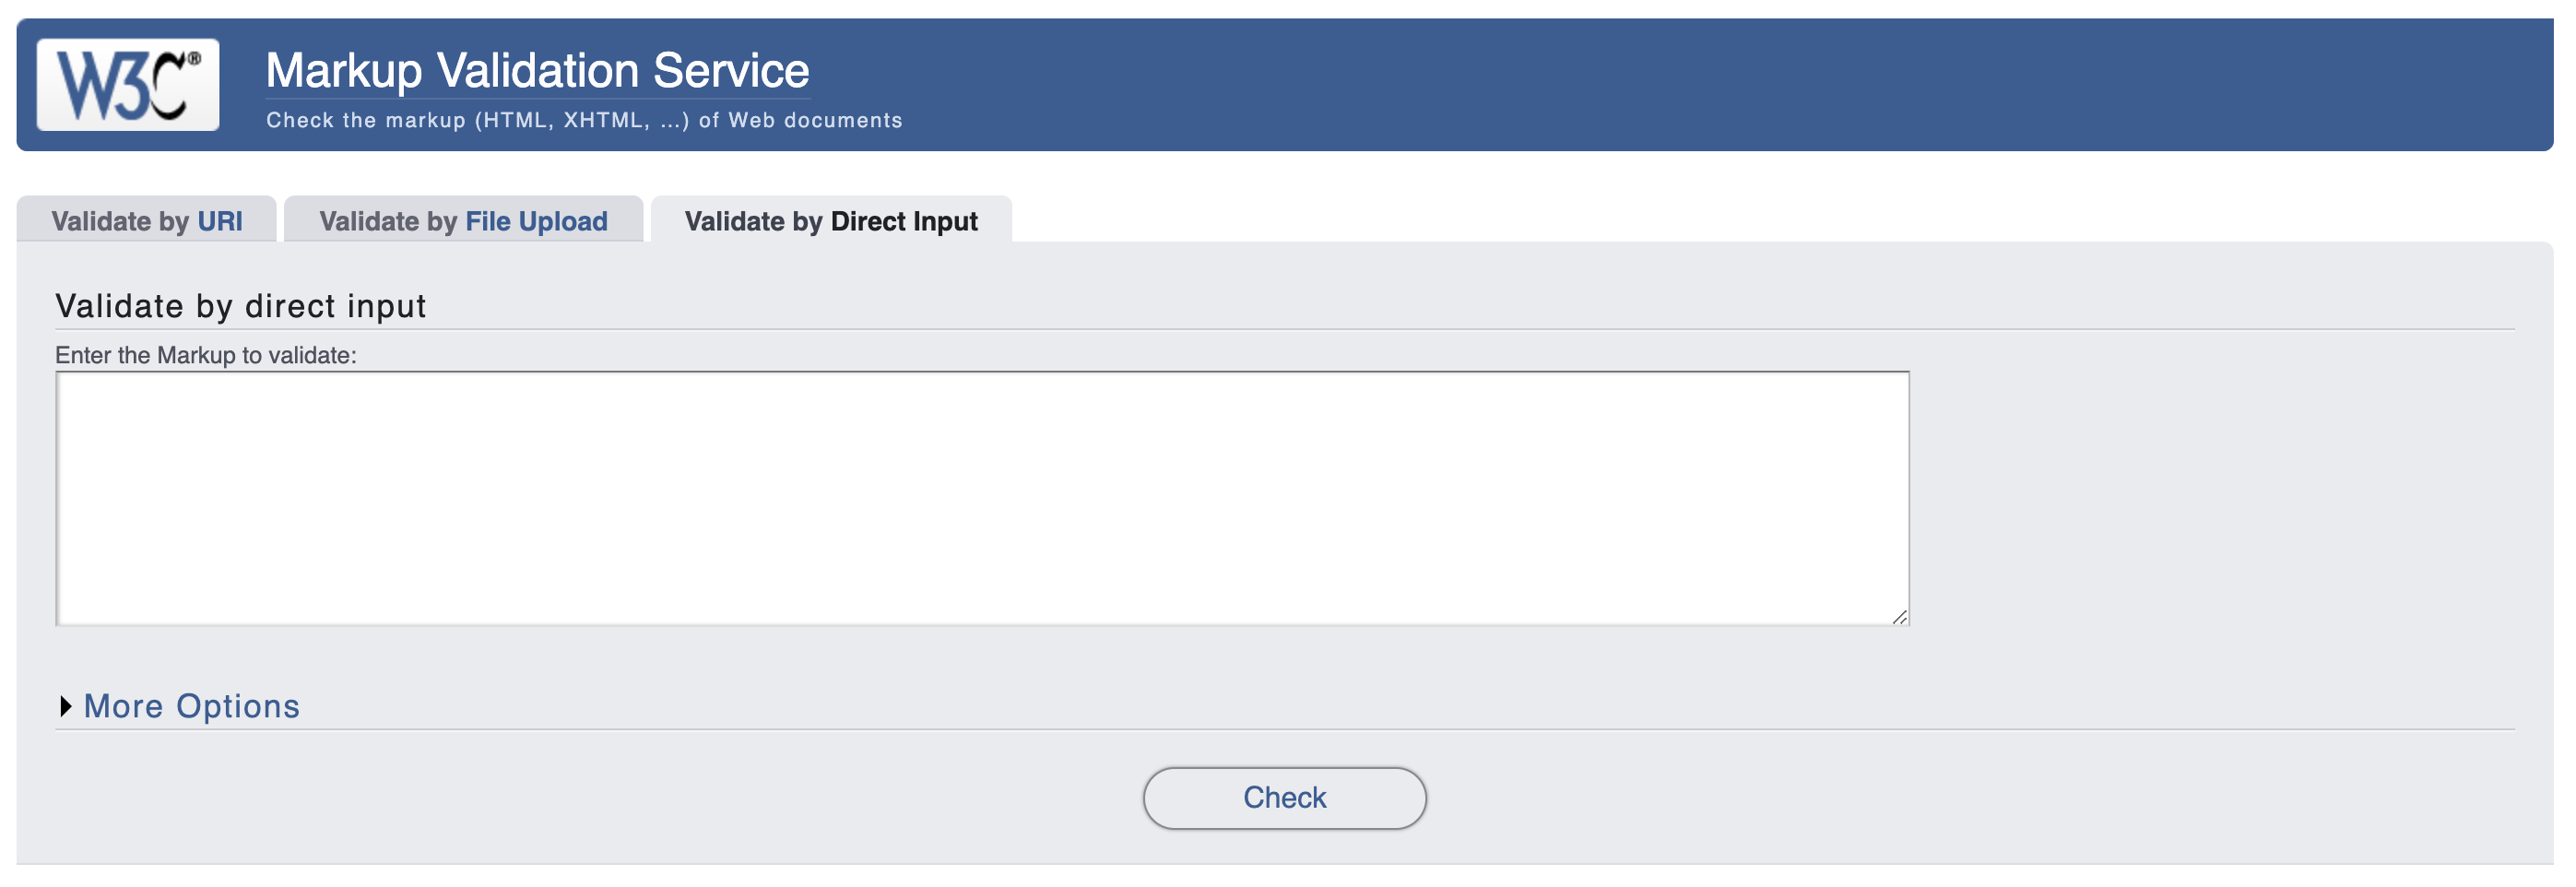This screenshot has width=2576, height=887.
Task: Click the word 'URI' in first tab
Action: click(220, 221)
